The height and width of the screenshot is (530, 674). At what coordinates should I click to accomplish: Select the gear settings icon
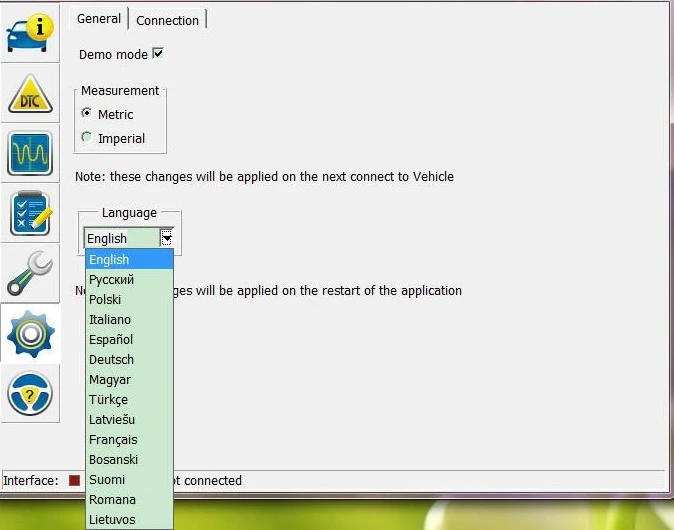coord(30,334)
